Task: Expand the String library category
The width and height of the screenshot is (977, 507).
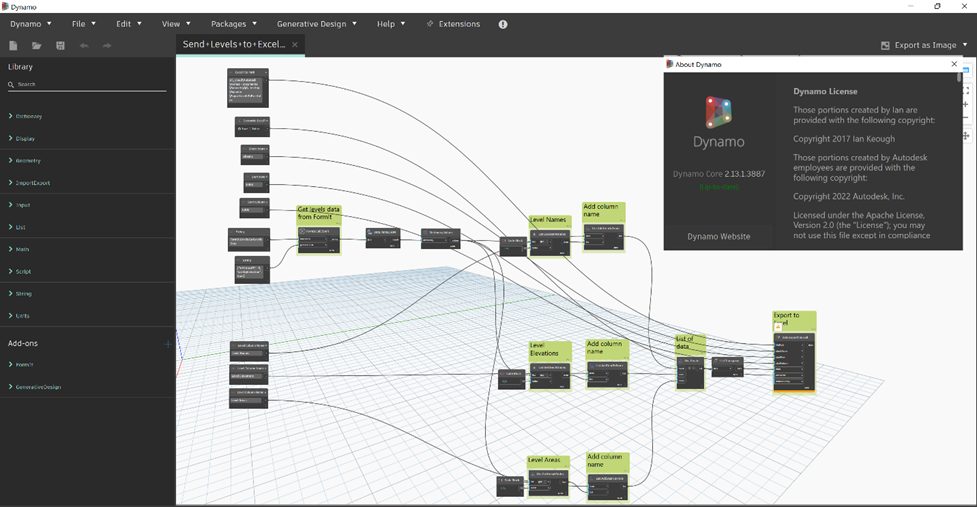Action: tap(24, 294)
